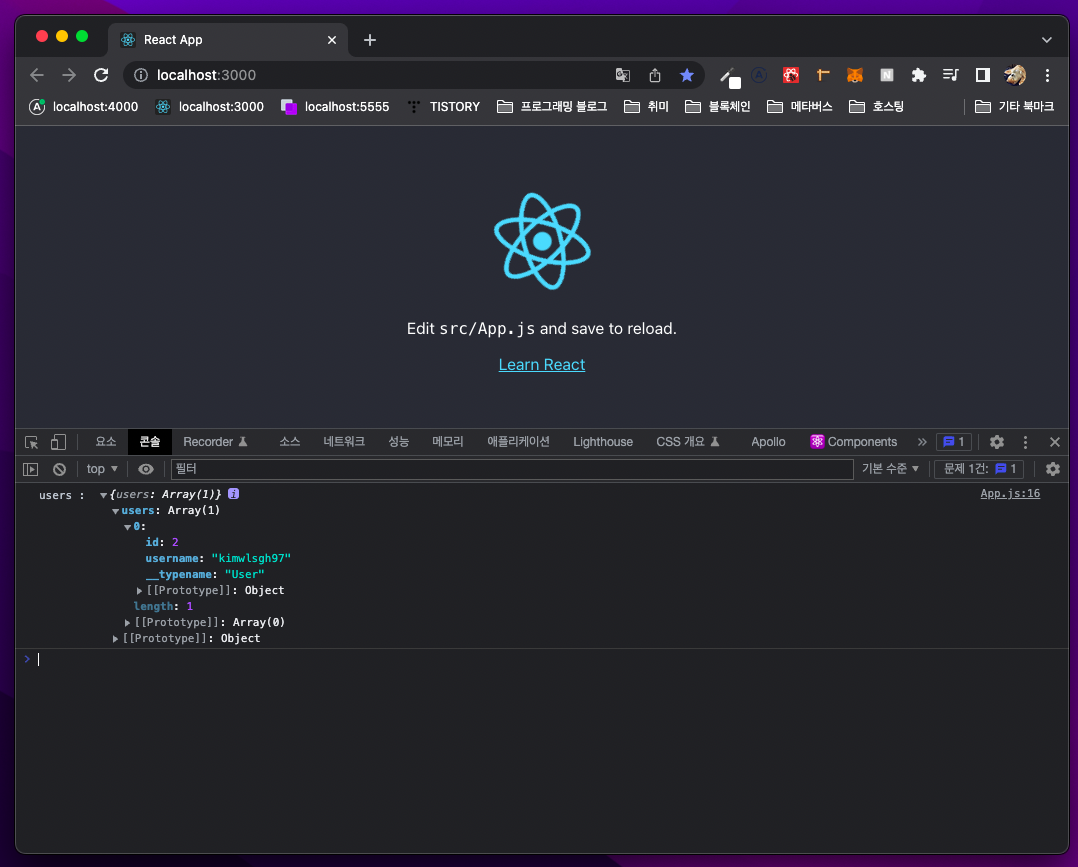
Task: Reload the localhost:3000 page
Action: point(101,75)
